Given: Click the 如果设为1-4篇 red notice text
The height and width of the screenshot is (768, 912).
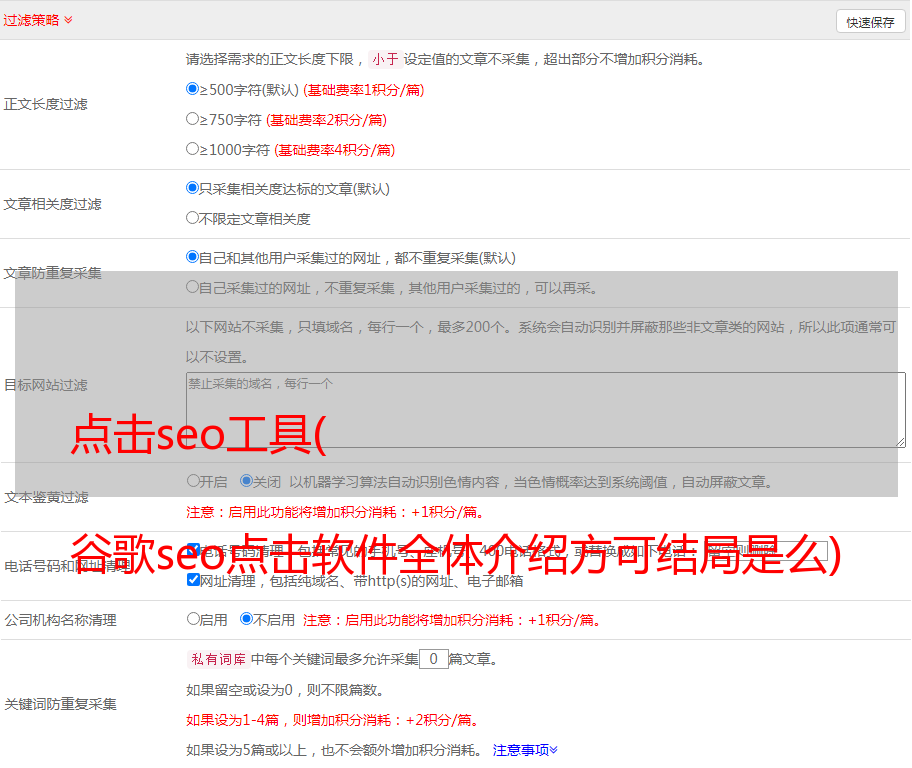Looking at the screenshot, I should click(x=334, y=720).
